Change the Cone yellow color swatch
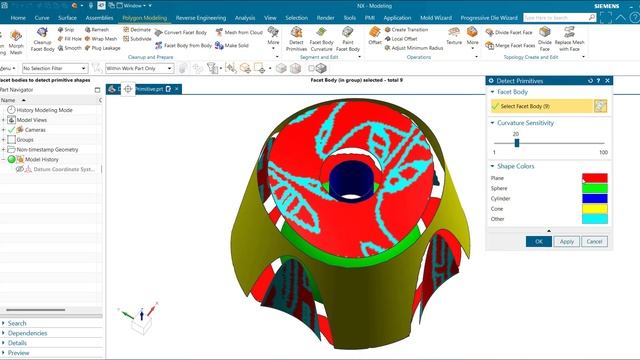This screenshot has width=640, height=360. point(595,209)
